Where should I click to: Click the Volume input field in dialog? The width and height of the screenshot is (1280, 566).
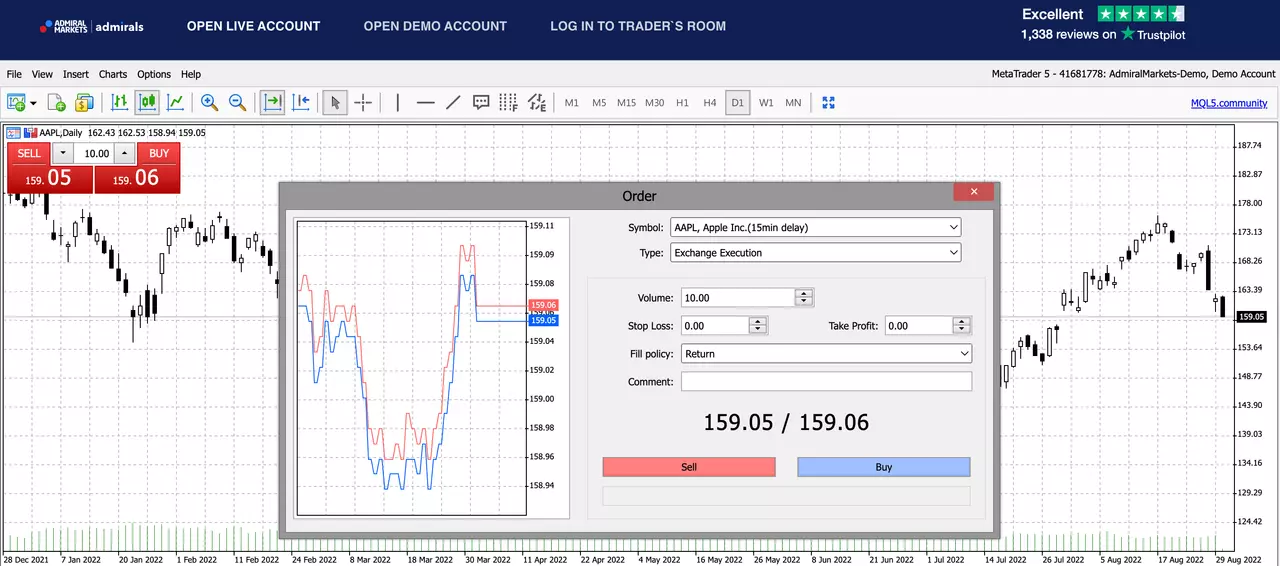(738, 297)
